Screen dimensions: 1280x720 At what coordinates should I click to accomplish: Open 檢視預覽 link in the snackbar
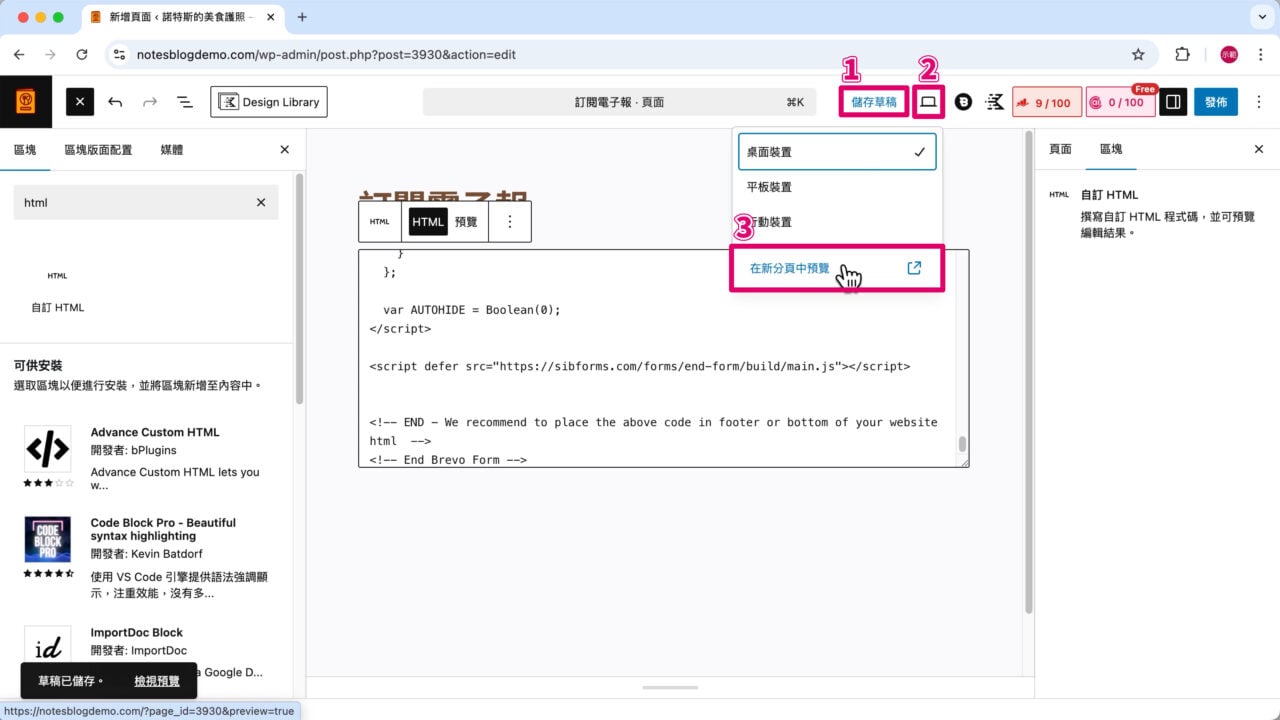coord(156,680)
